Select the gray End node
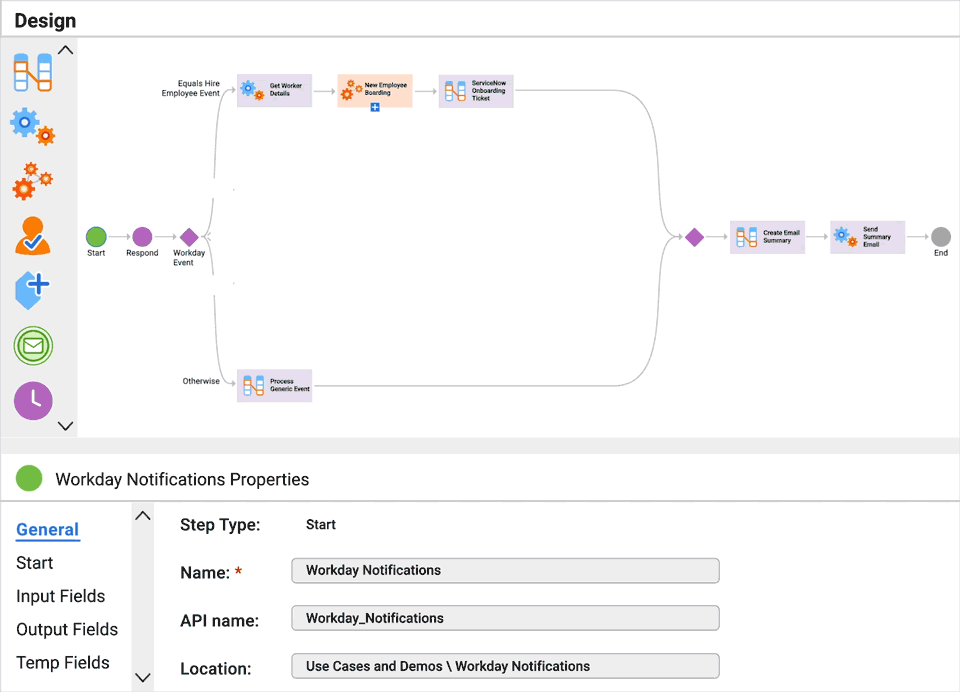This screenshot has height=692, width=960. (940, 238)
